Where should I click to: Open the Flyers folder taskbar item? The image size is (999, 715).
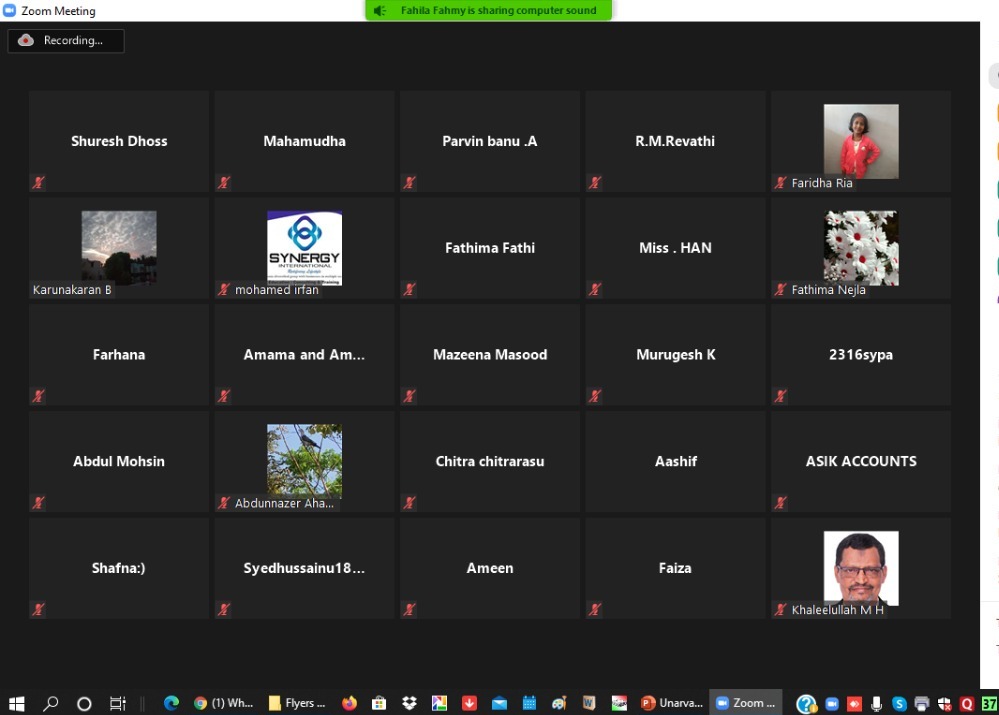(297, 703)
